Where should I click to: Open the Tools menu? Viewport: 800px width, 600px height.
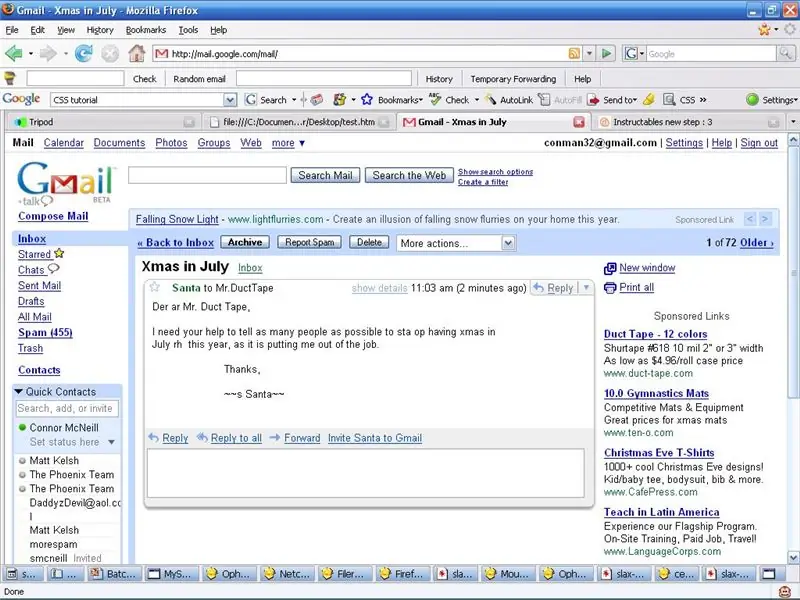point(188,30)
